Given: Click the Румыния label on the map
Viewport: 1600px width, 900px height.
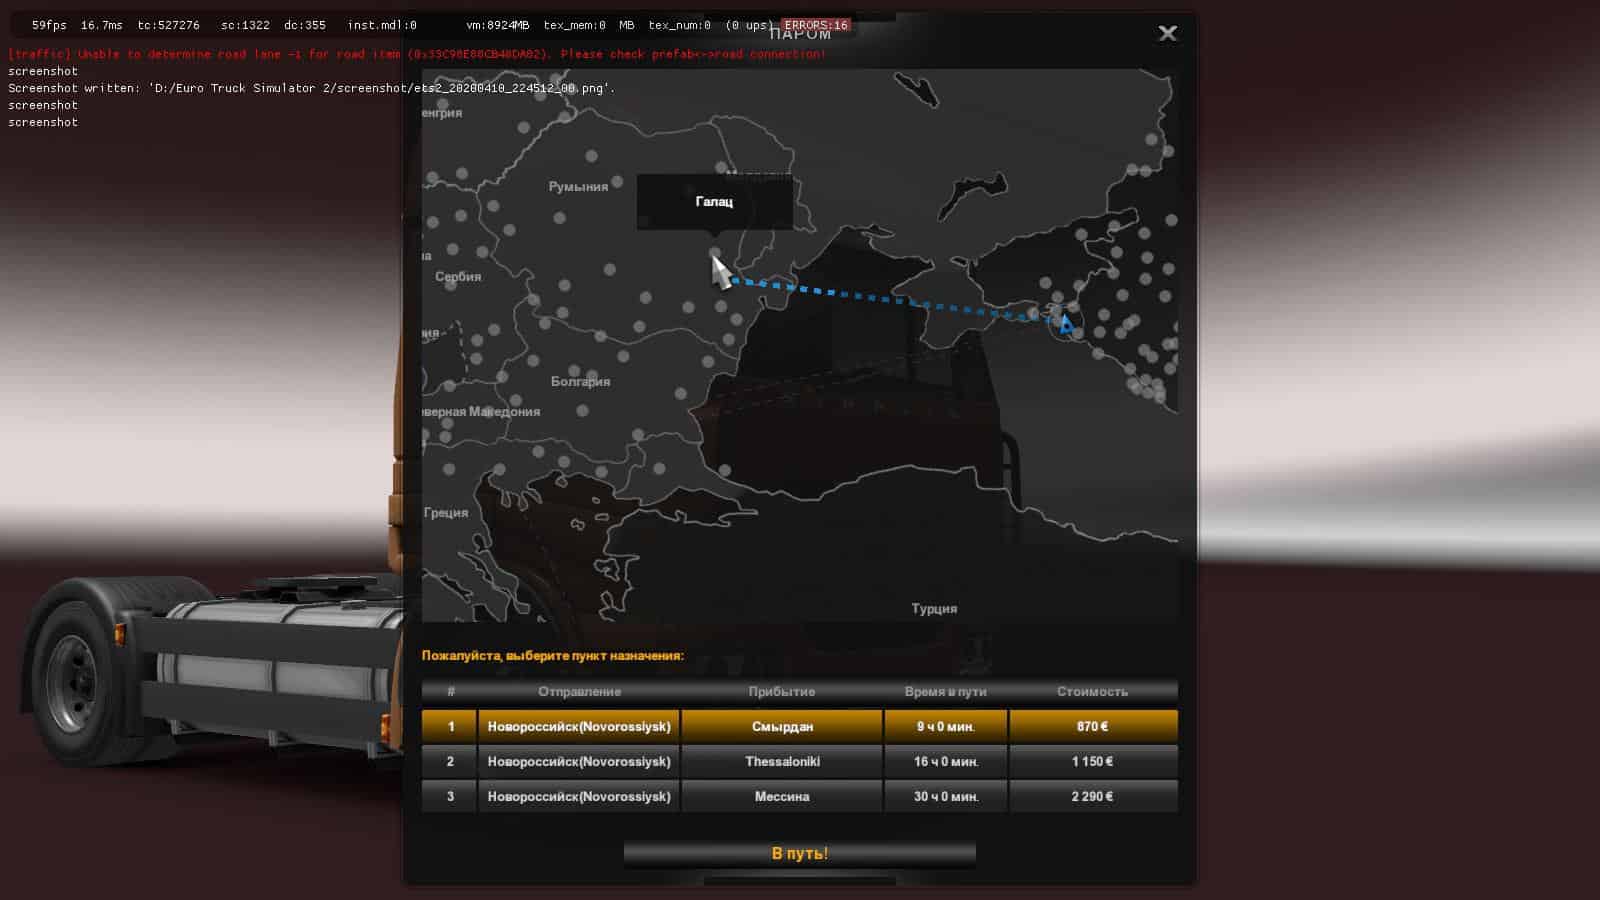Looking at the screenshot, I should click(578, 187).
